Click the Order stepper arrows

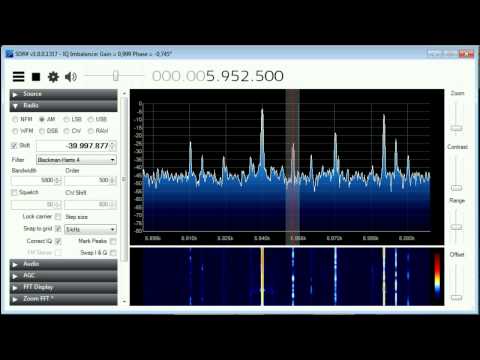pyautogui.click(x=113, y=180)
